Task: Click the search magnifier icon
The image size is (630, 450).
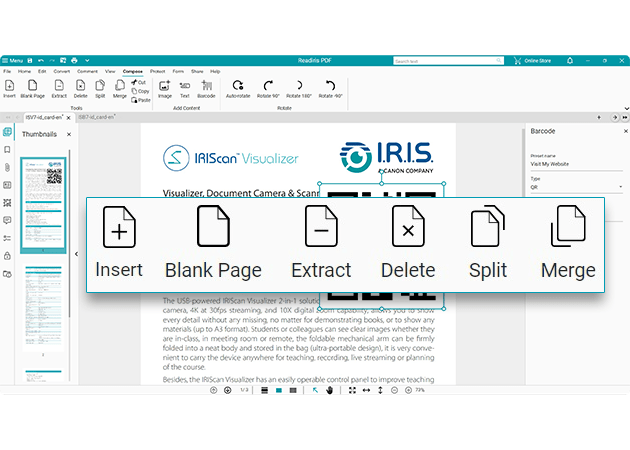Action: [499, 61]
